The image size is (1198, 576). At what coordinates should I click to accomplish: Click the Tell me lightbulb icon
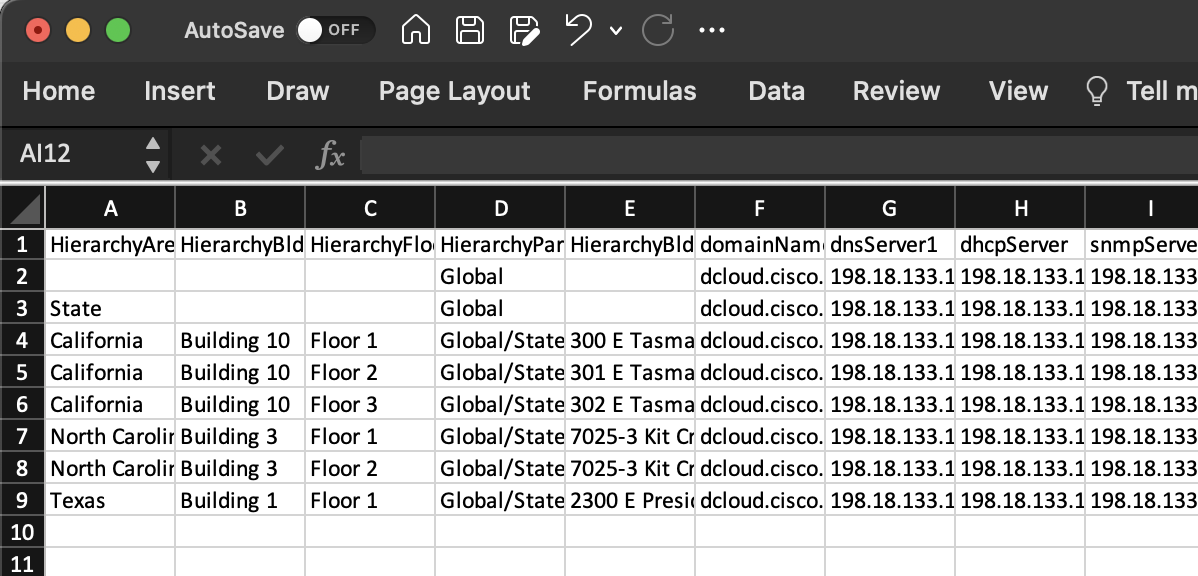pos(1097,91)
